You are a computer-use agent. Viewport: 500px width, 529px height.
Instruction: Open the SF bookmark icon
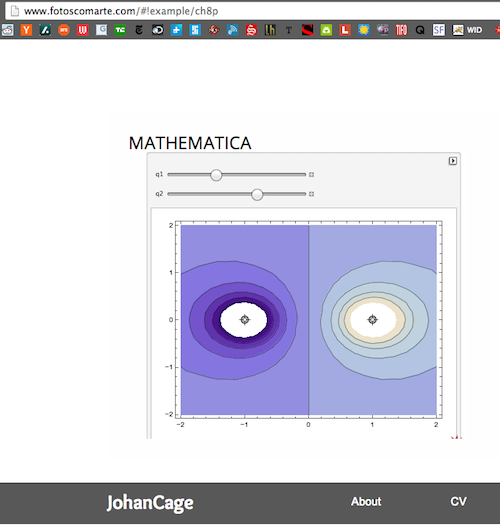[439, 30]
